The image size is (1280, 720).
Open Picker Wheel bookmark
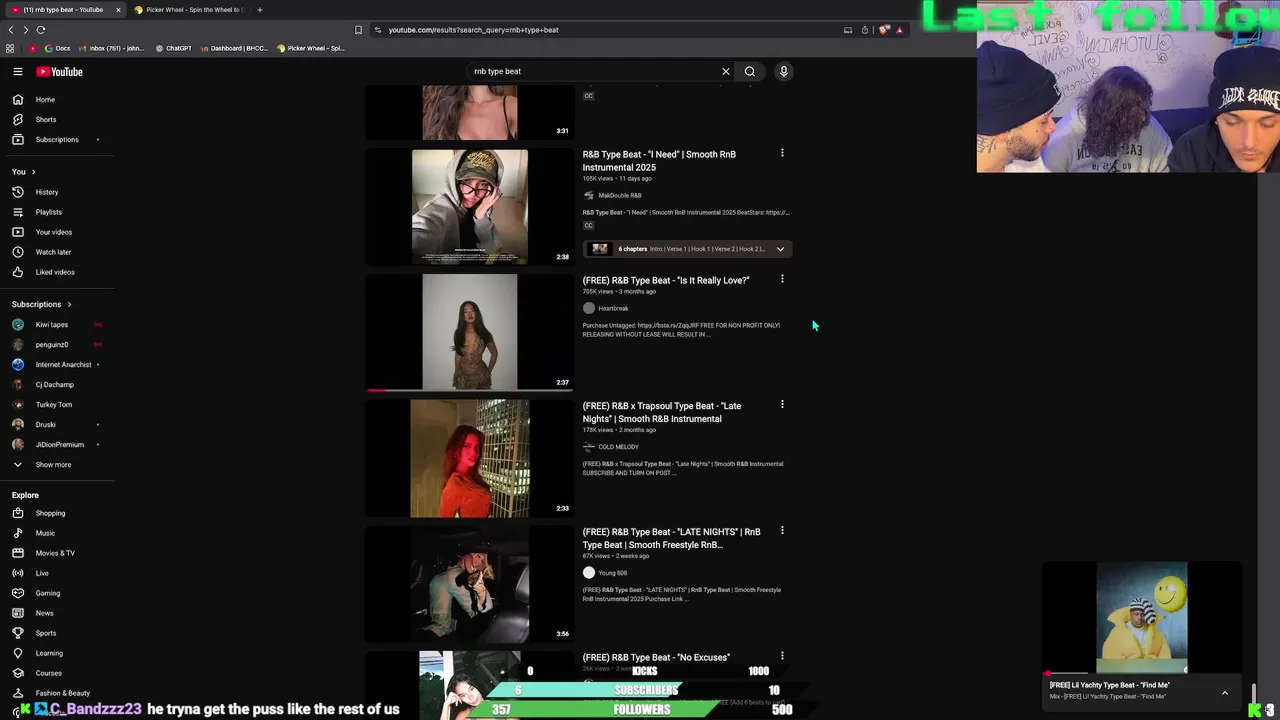tap(311, 48)
